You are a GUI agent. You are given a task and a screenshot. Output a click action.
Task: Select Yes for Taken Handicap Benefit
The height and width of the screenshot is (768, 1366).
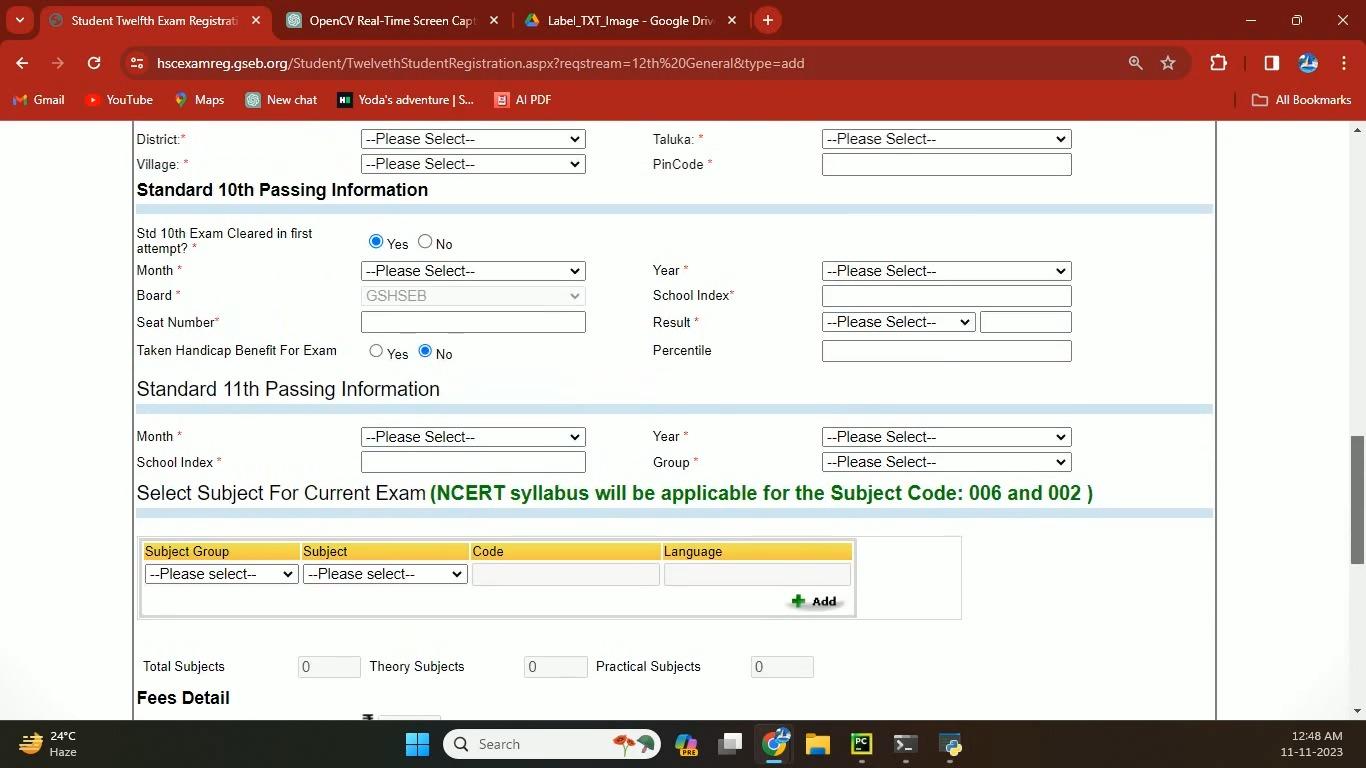pos(376,351)
